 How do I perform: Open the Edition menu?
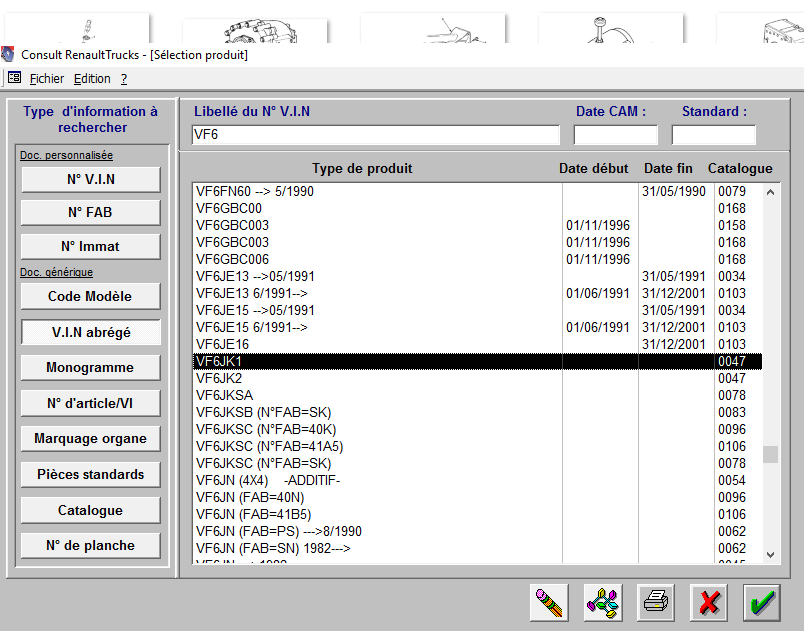92,78
